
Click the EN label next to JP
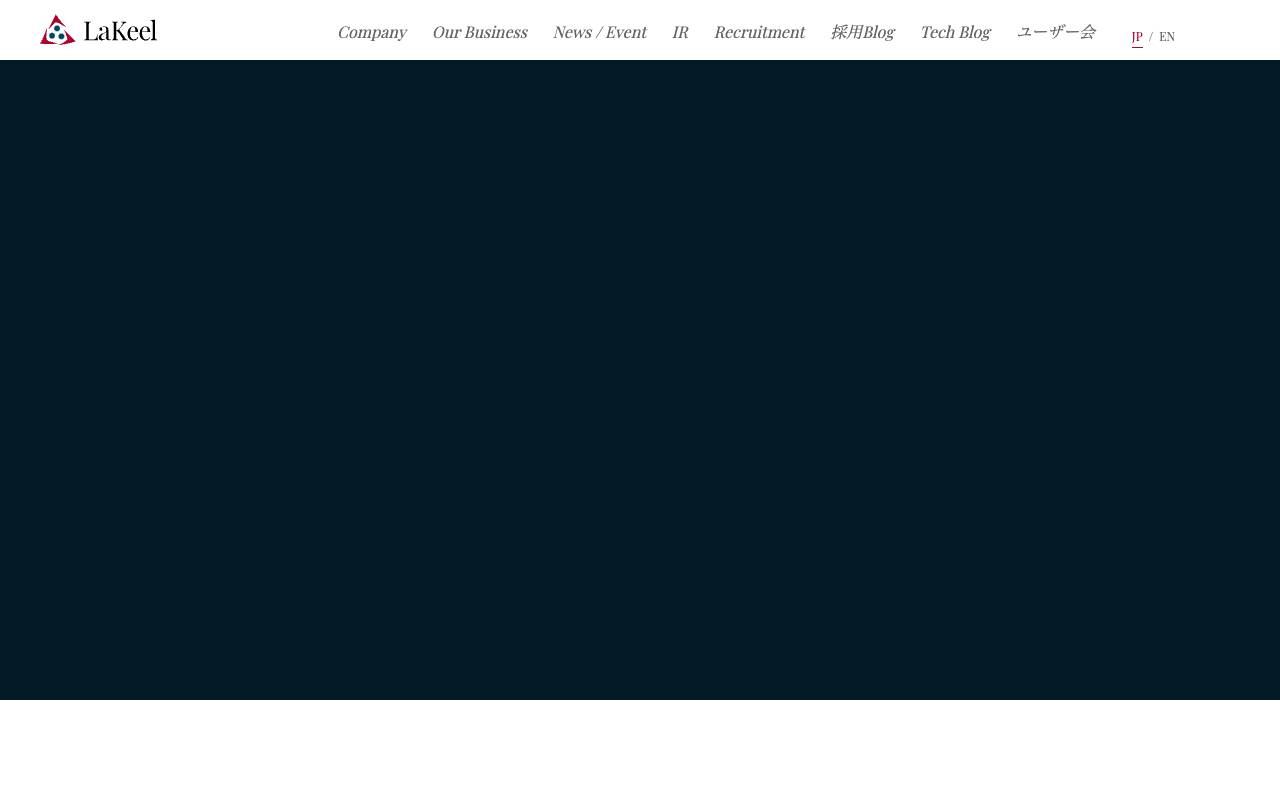point(1167,35)
